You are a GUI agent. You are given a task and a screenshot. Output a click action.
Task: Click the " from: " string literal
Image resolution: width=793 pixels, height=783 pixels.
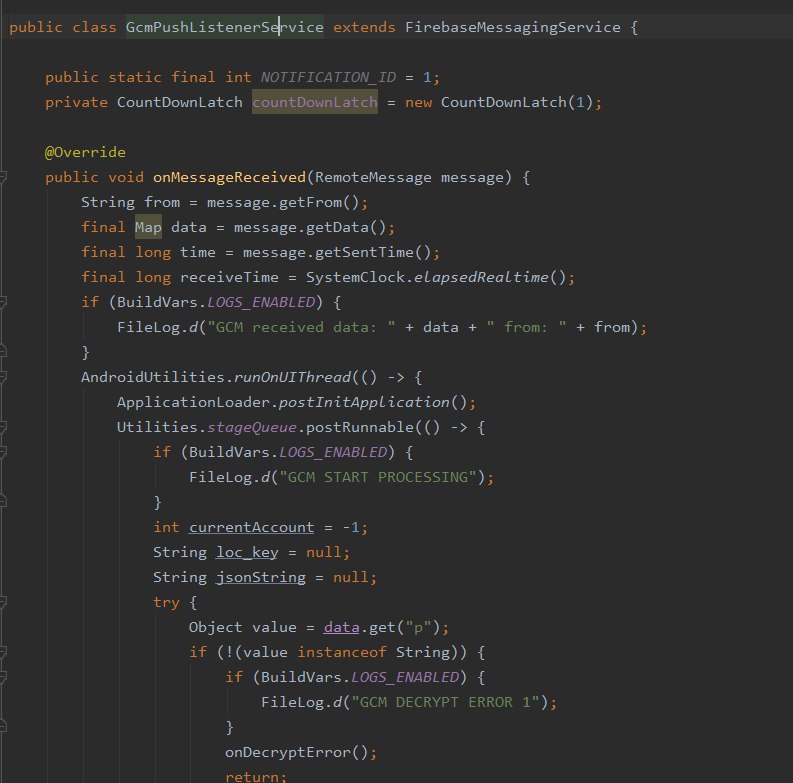(x=526, y=327)
